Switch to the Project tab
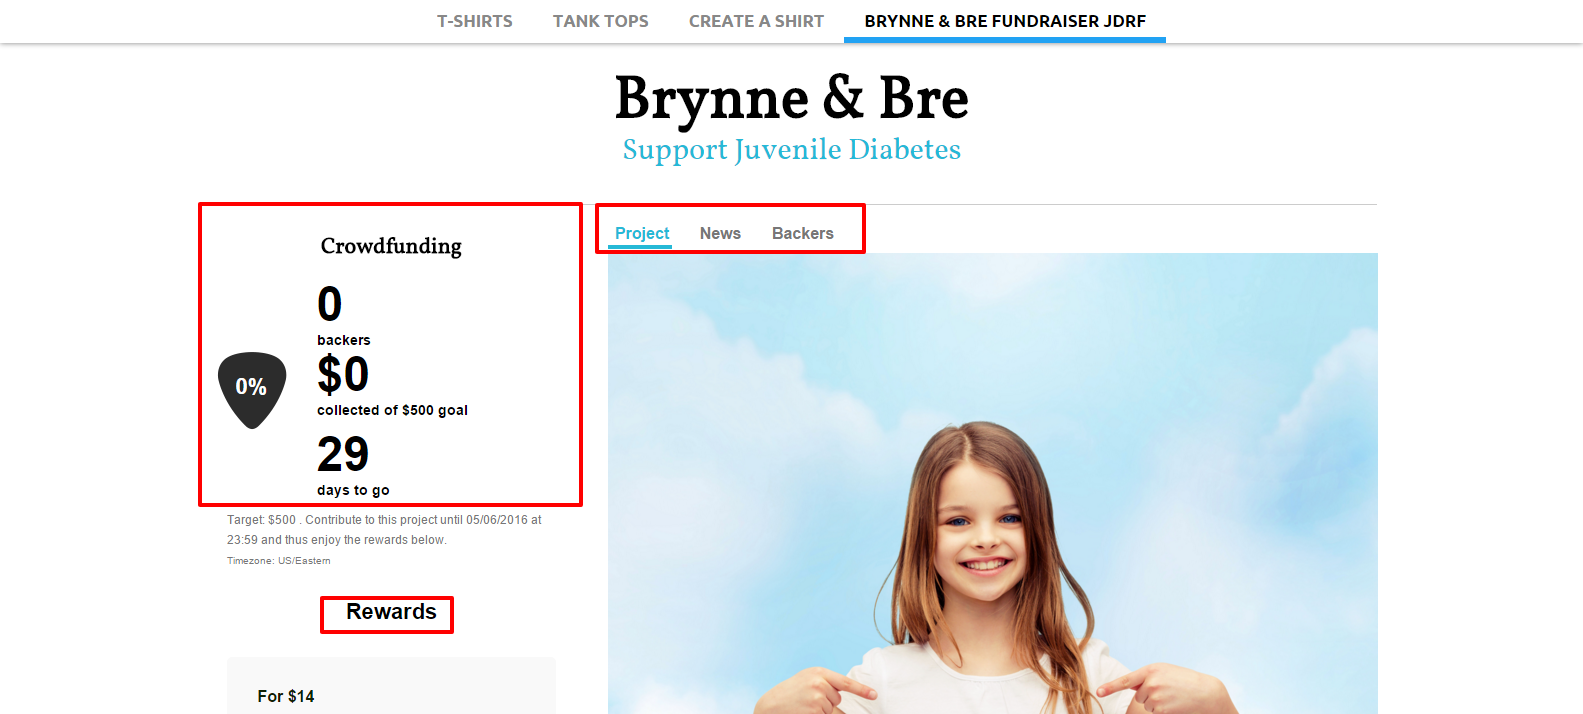Screen dimensions: 1583x714 pyautogui.click(x=642, y=233)
